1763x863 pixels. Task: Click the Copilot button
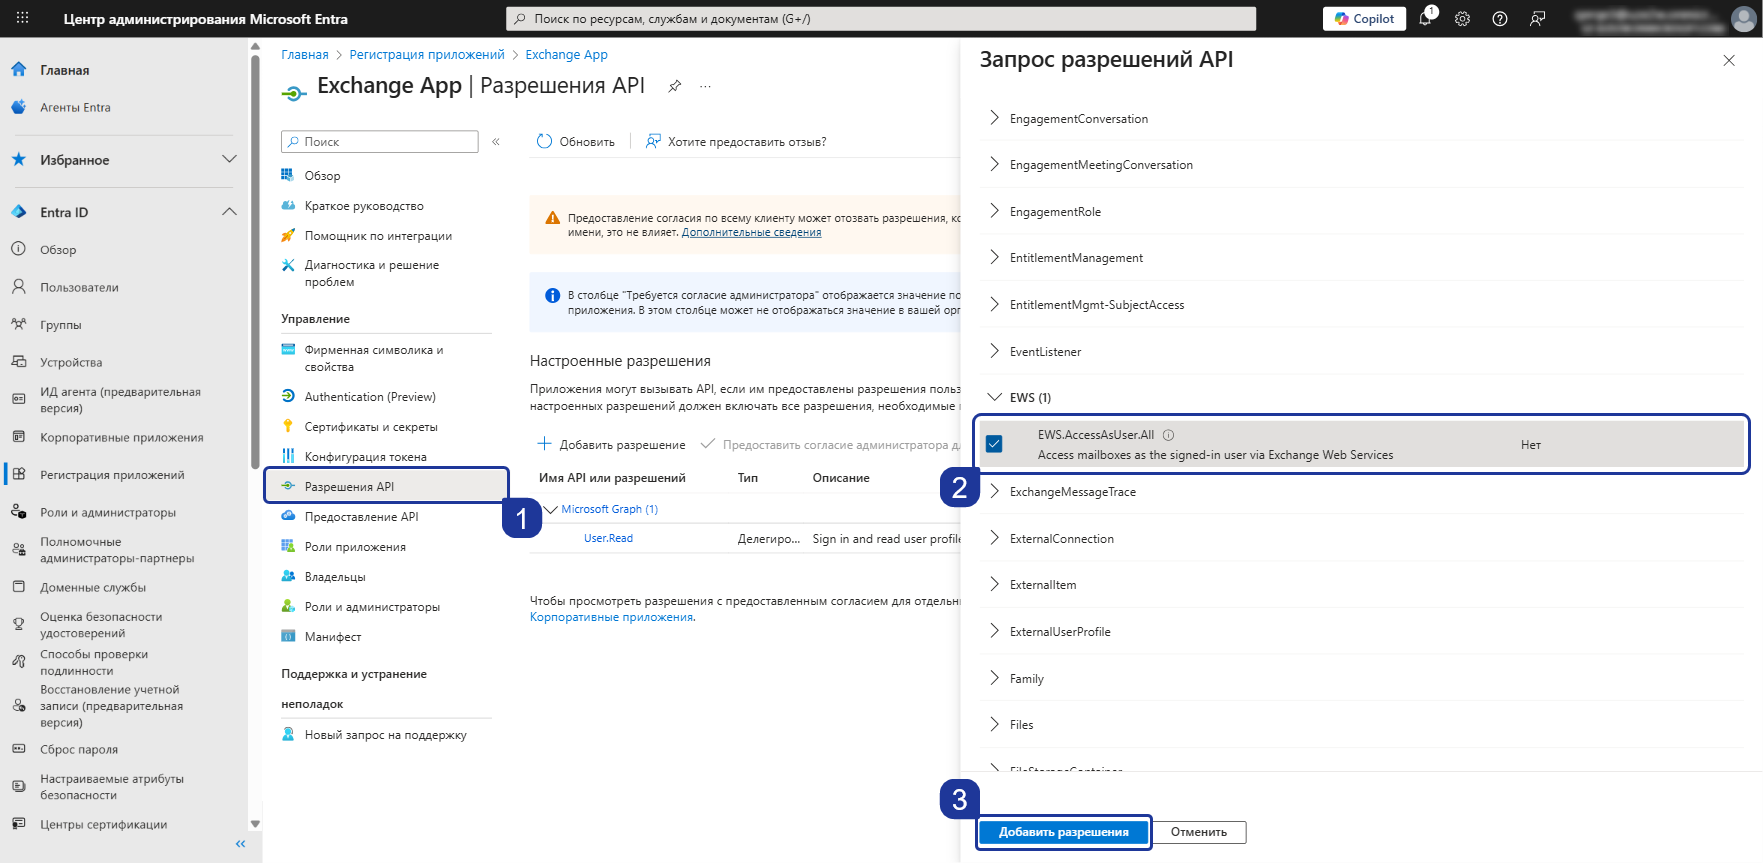click(1365, 18)
